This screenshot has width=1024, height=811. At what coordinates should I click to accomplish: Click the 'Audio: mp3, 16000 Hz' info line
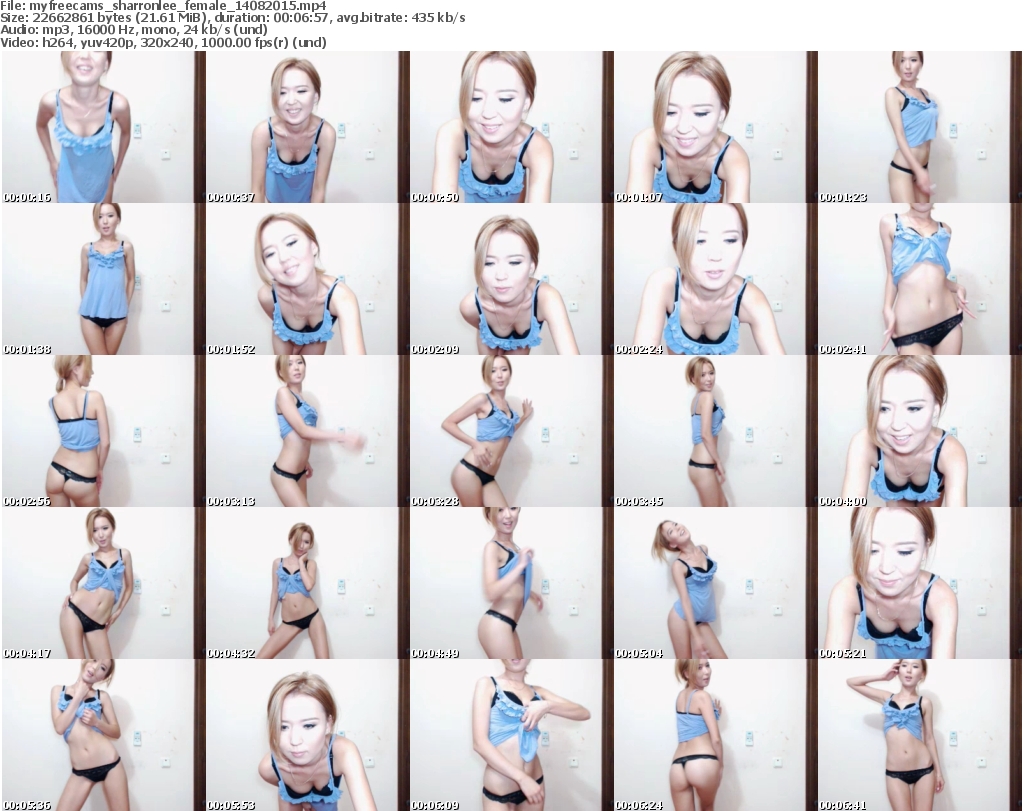tap(134, 30)
